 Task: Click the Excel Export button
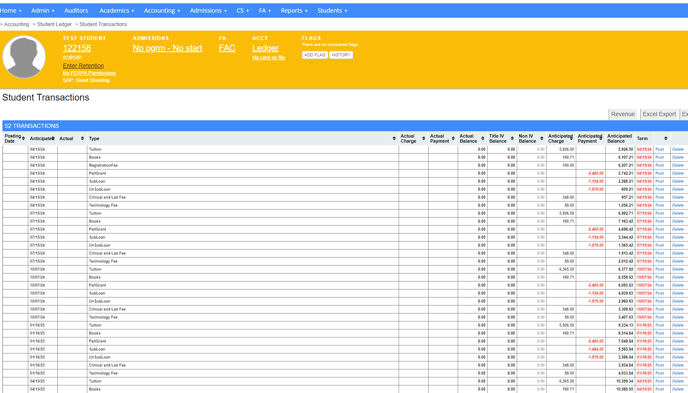pos(659,114)
